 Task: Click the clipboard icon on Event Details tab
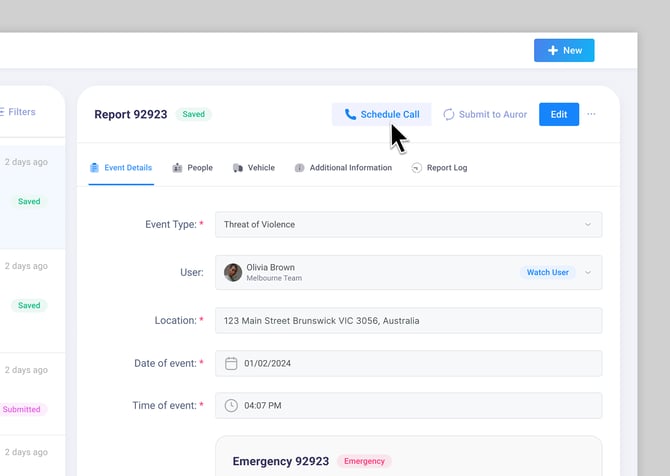[94, 168]
